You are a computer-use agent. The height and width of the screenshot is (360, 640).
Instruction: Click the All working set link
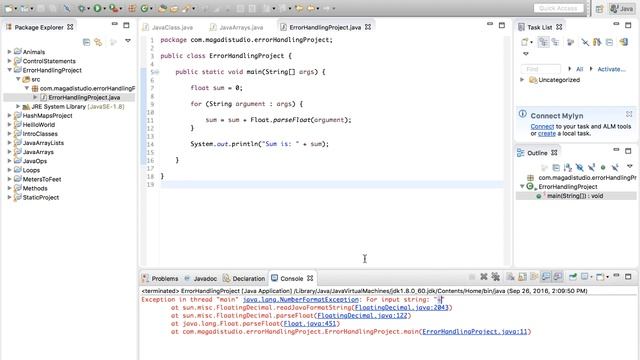pyautogui.click(x=580, y=69)
